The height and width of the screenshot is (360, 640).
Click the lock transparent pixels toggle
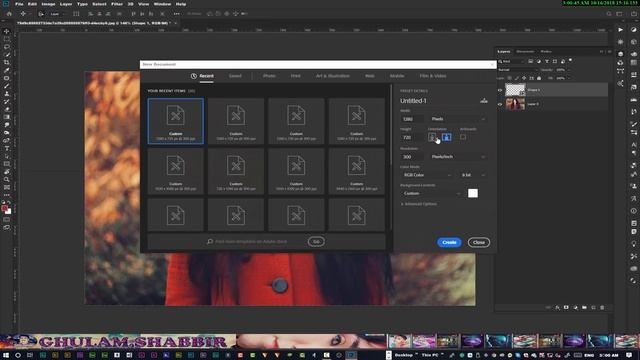click(509, 78)
